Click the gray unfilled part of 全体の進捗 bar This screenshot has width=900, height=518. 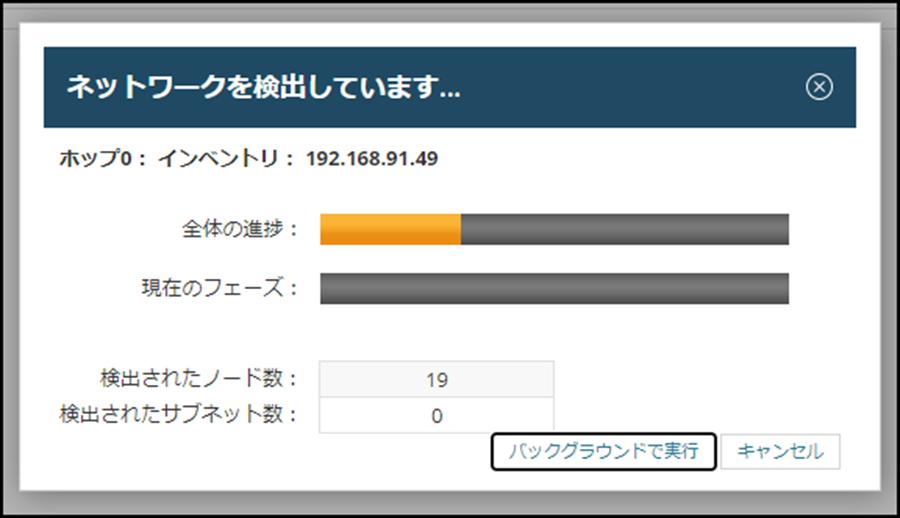click(624, 229)
